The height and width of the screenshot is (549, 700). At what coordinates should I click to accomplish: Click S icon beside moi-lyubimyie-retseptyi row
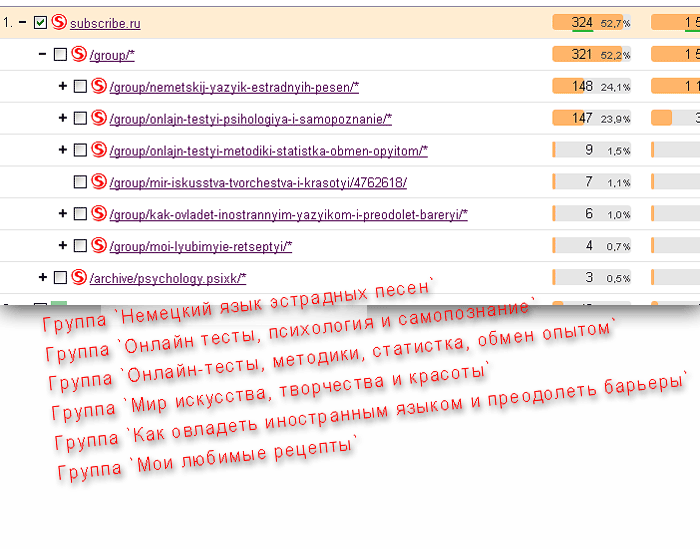[x=99, y=245]
